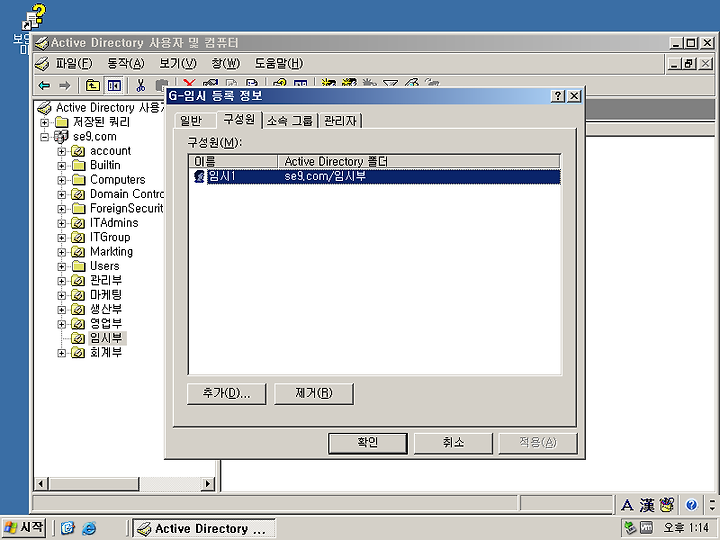Click tree pane horizontal scrollbar left arrow
The height and width of the screenshot is (540, 720).
point(41,484)
